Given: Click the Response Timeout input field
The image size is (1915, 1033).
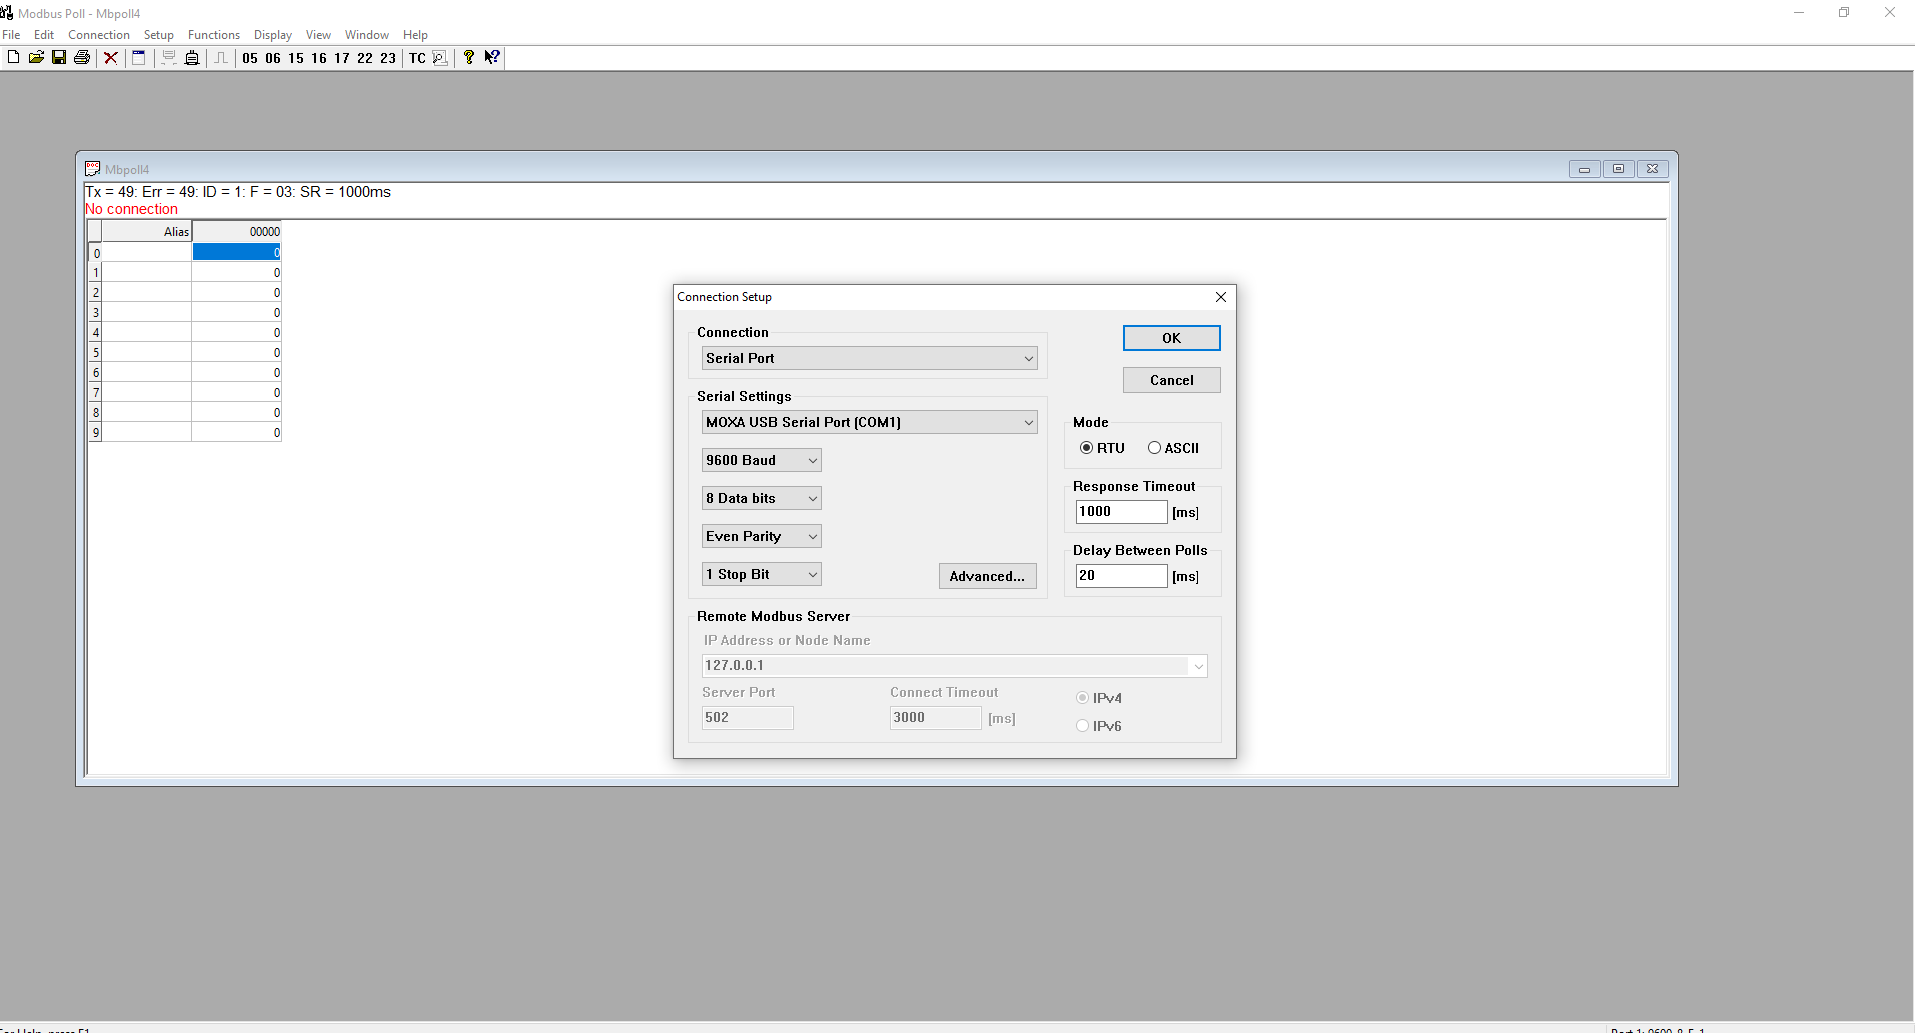Looking at the screenshot, I should tap(1120, 512).
